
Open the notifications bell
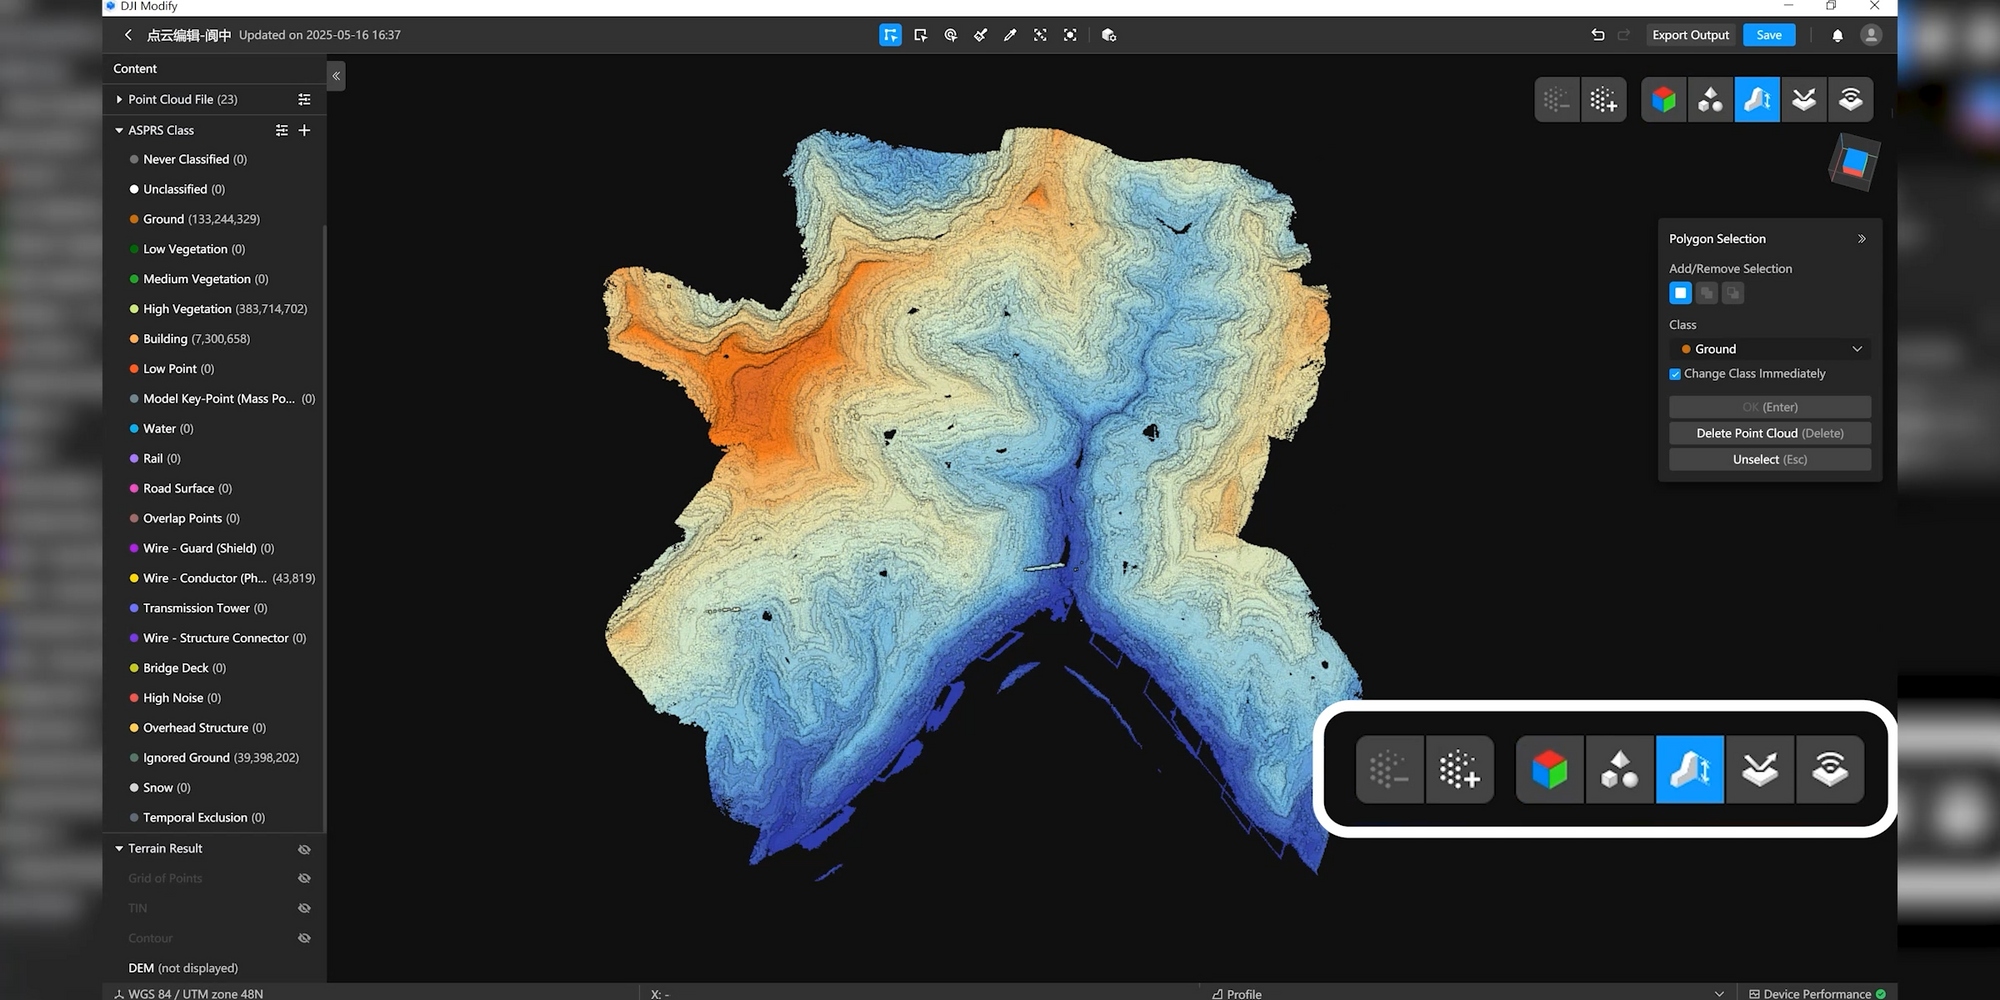[x=1837, y=35]
